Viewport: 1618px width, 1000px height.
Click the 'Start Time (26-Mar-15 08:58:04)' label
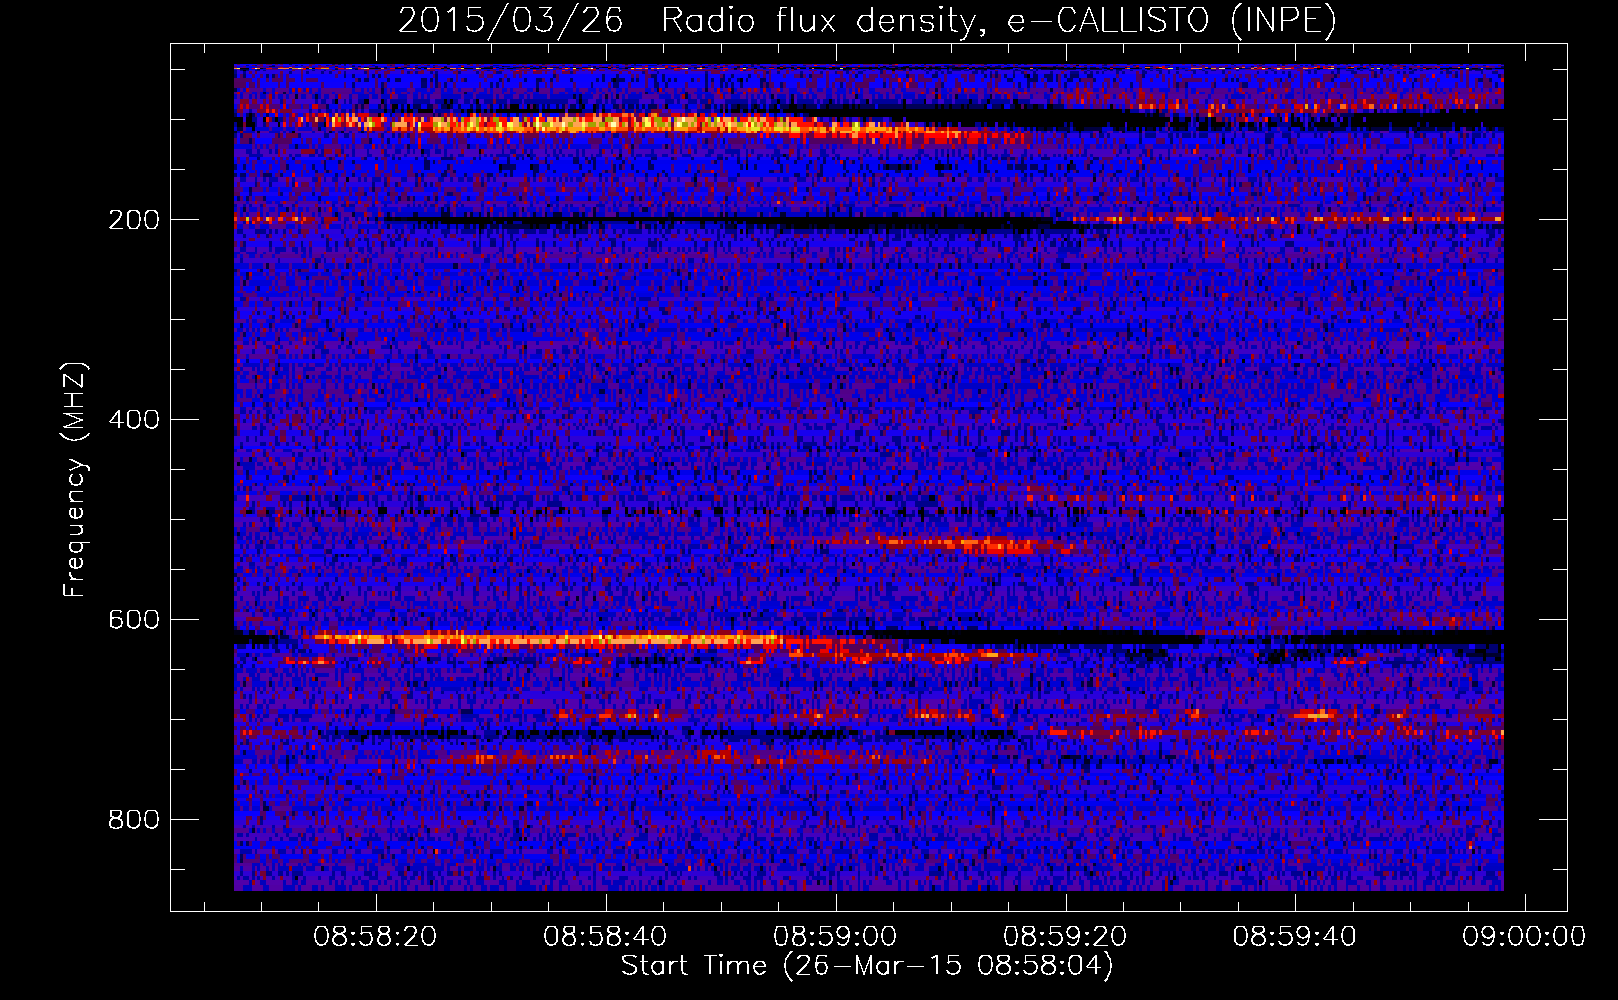click(867, 966)
